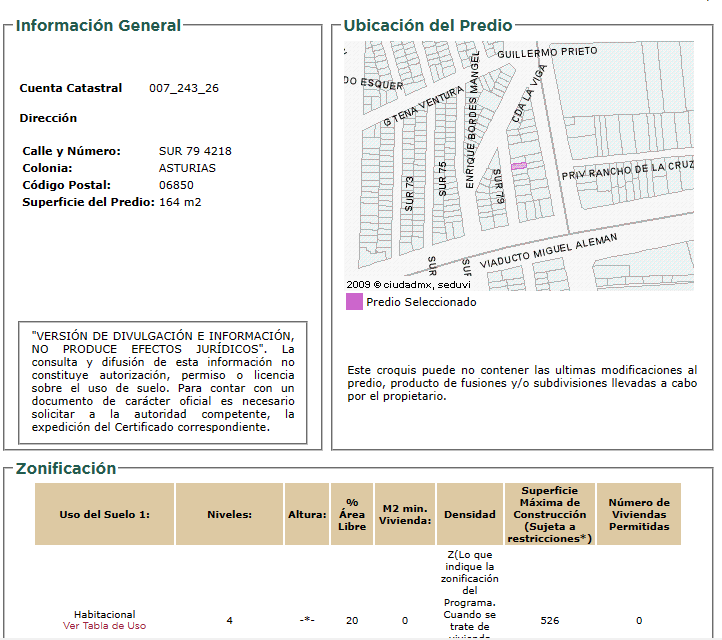Click the Densidad column header
This screenshot has width=722, height=640.
pyautogui.click(x=470, y=514)
